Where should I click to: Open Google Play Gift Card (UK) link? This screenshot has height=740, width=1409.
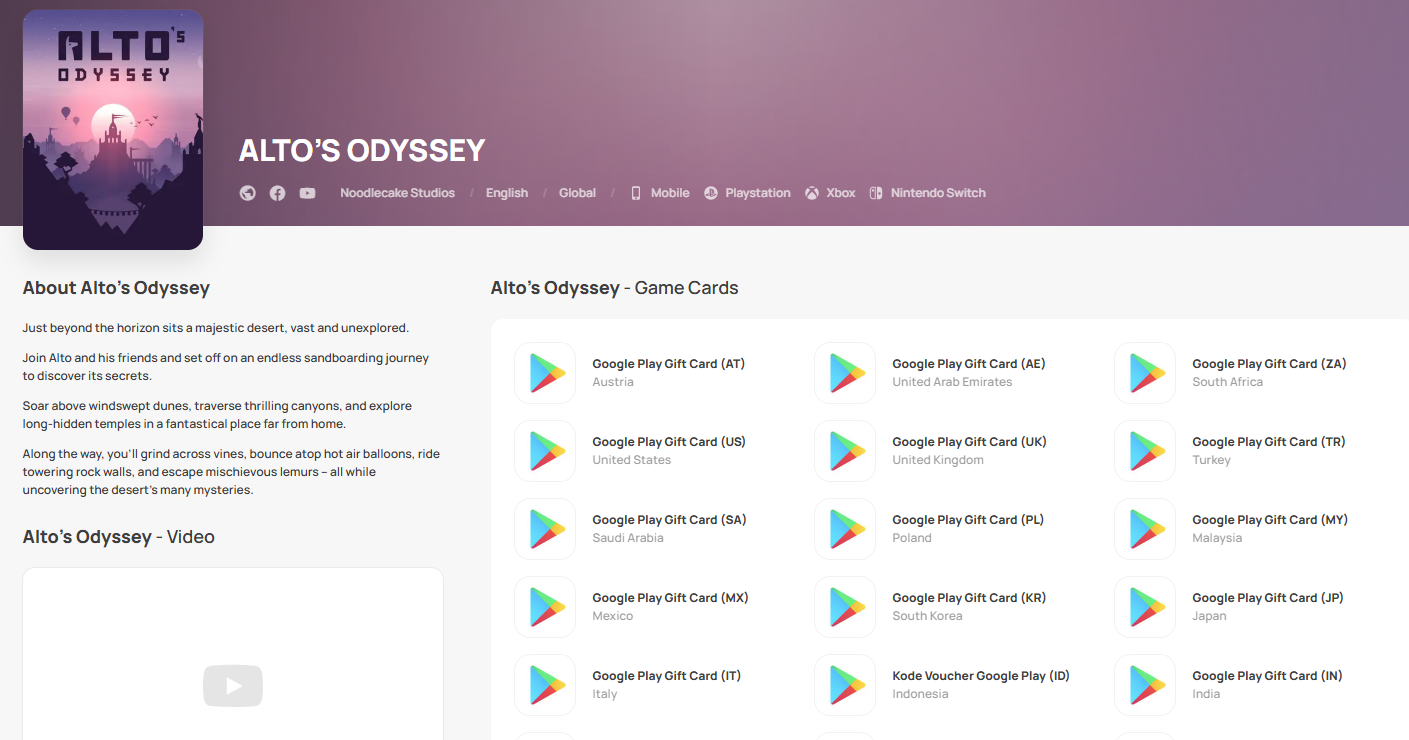click(969, 442)
